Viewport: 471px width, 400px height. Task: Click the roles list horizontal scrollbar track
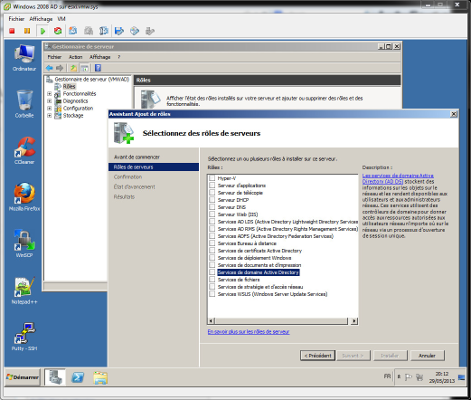click(x=281, y=321)
